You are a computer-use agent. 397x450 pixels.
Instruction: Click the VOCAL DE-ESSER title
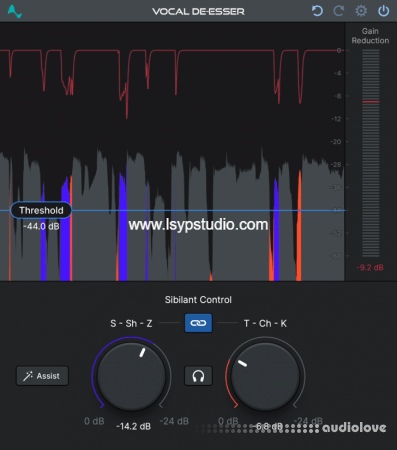coord(198,12)
